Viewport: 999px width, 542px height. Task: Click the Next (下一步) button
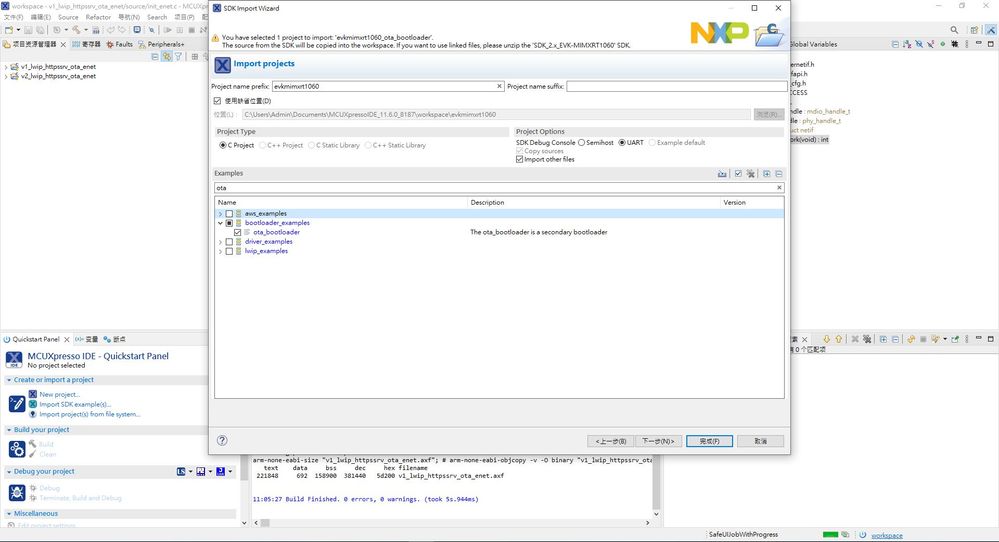click(x=658, y=441)
